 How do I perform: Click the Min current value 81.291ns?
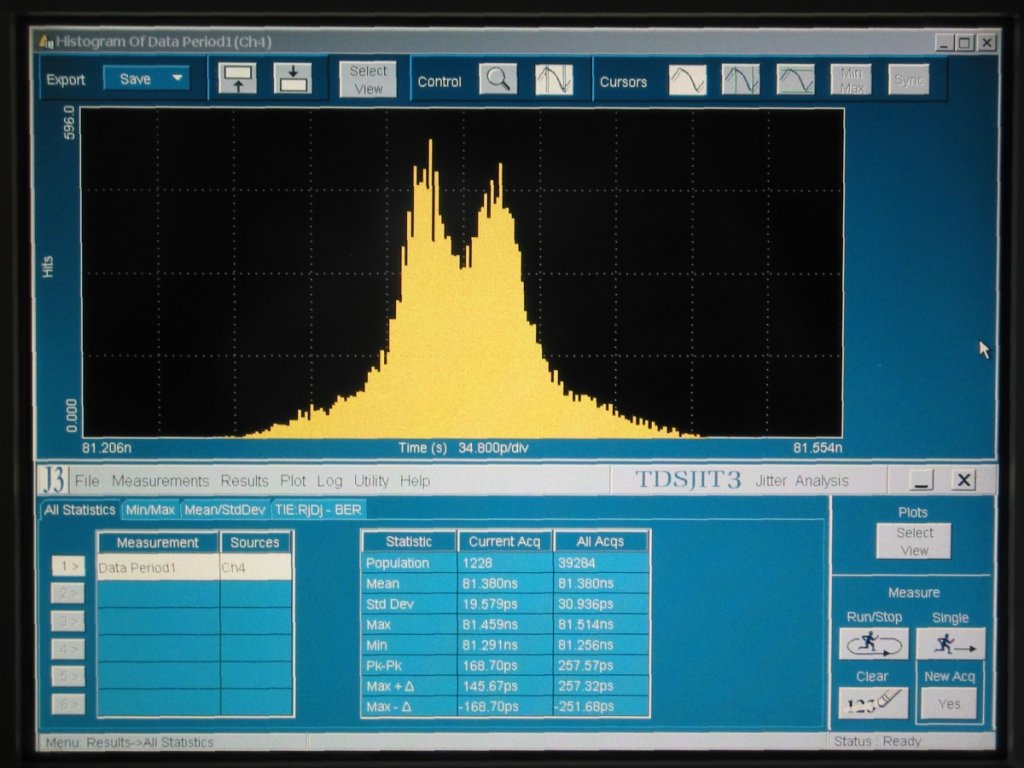click(505, 645)
